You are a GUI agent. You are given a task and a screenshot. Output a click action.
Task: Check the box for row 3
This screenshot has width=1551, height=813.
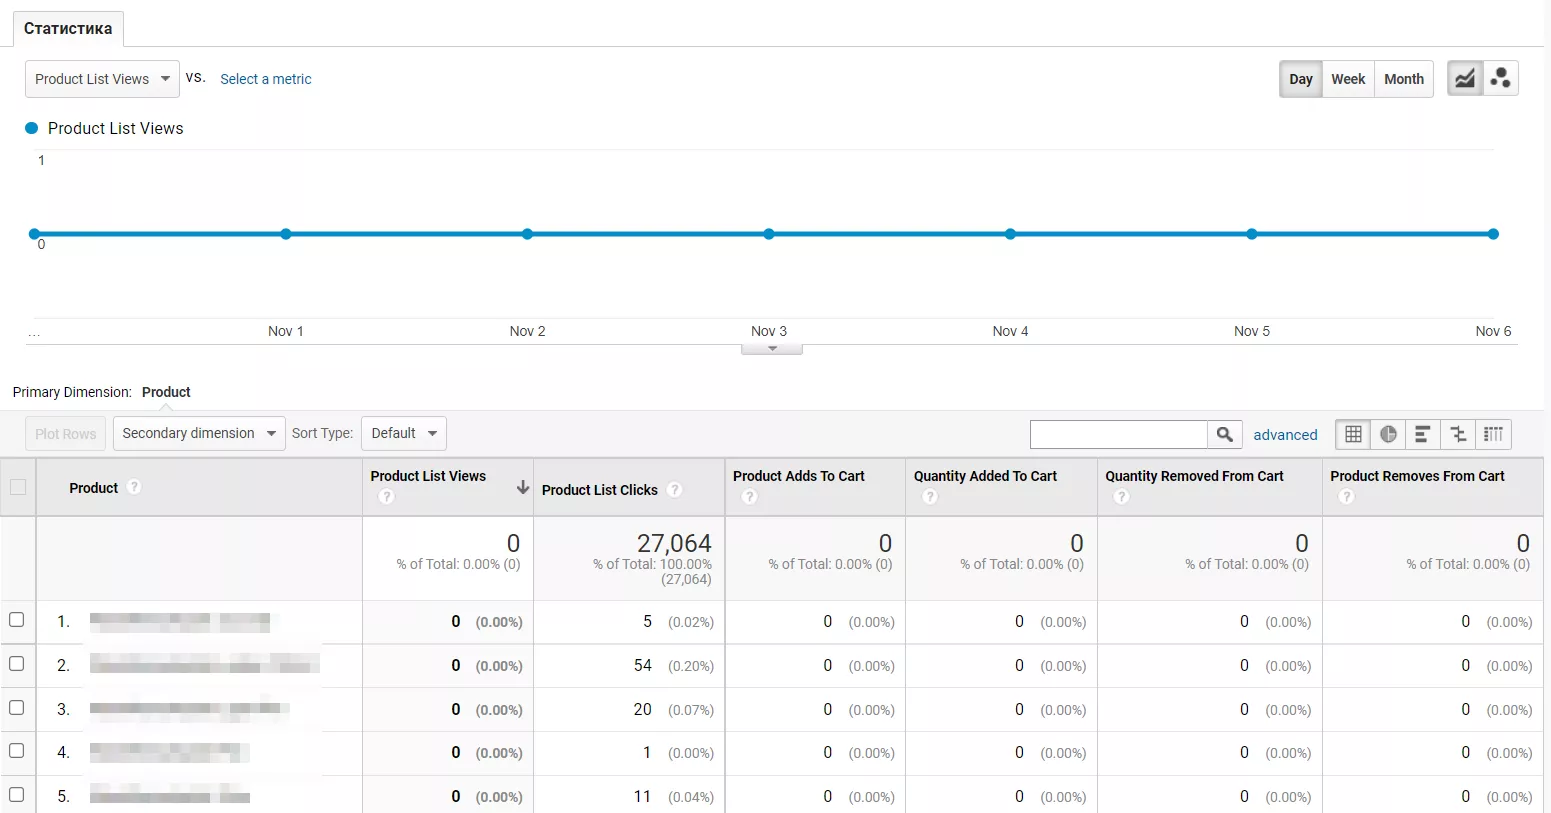(x=17, y=708)
